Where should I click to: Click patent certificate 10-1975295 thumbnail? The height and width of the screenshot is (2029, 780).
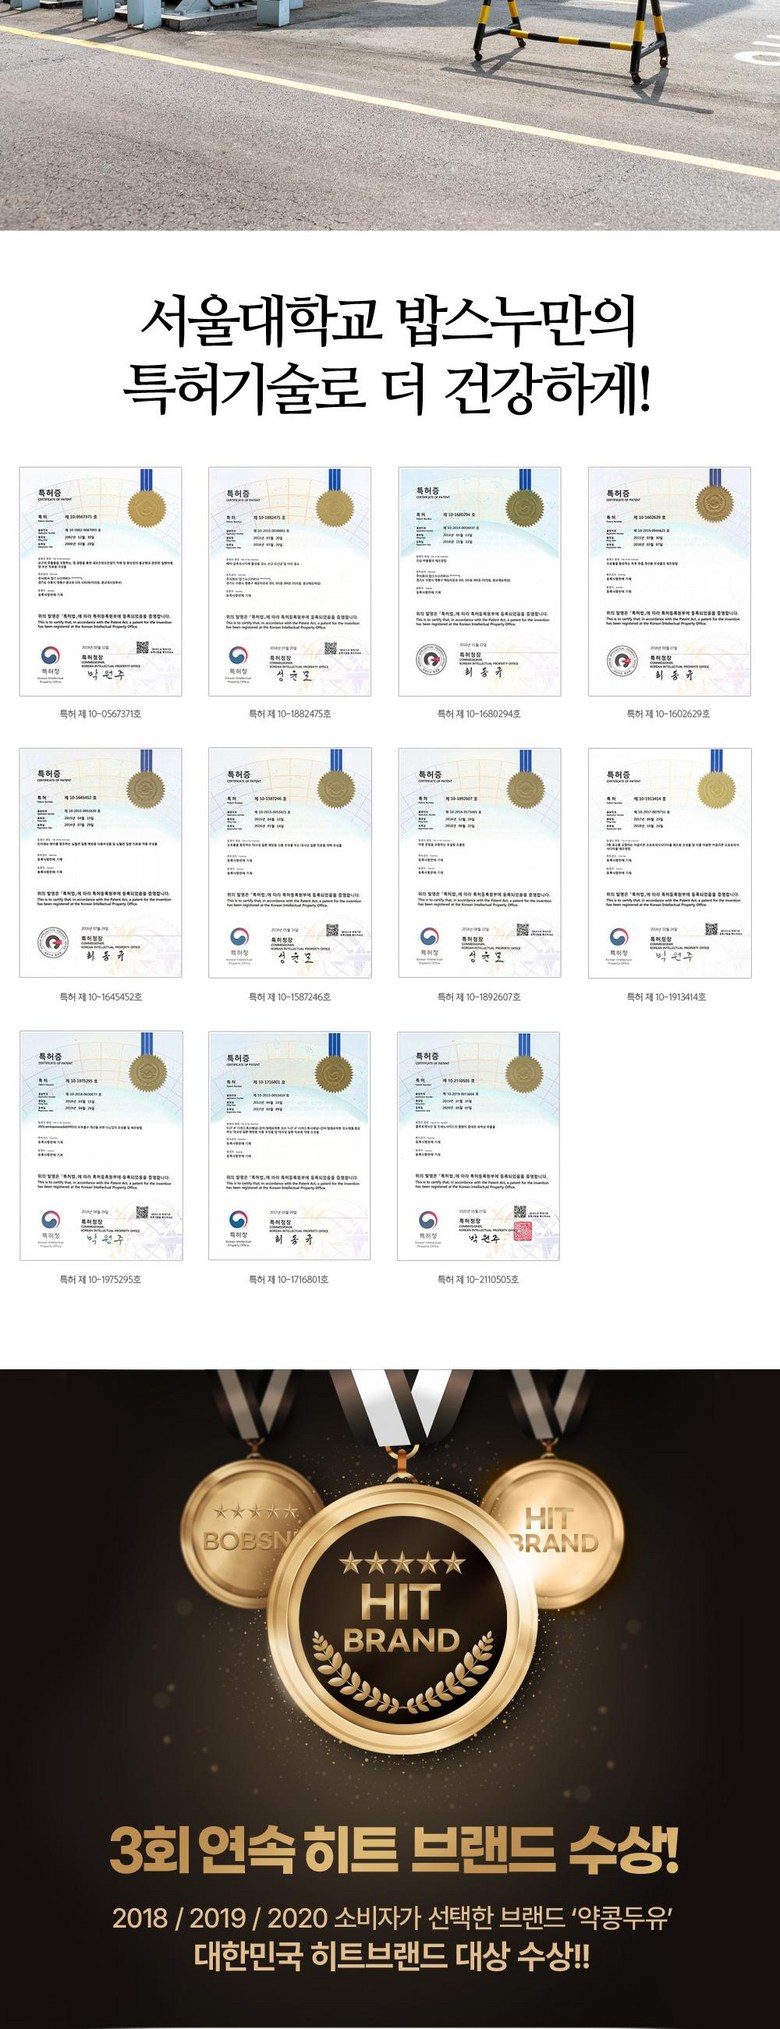[x=101, y=1145]
